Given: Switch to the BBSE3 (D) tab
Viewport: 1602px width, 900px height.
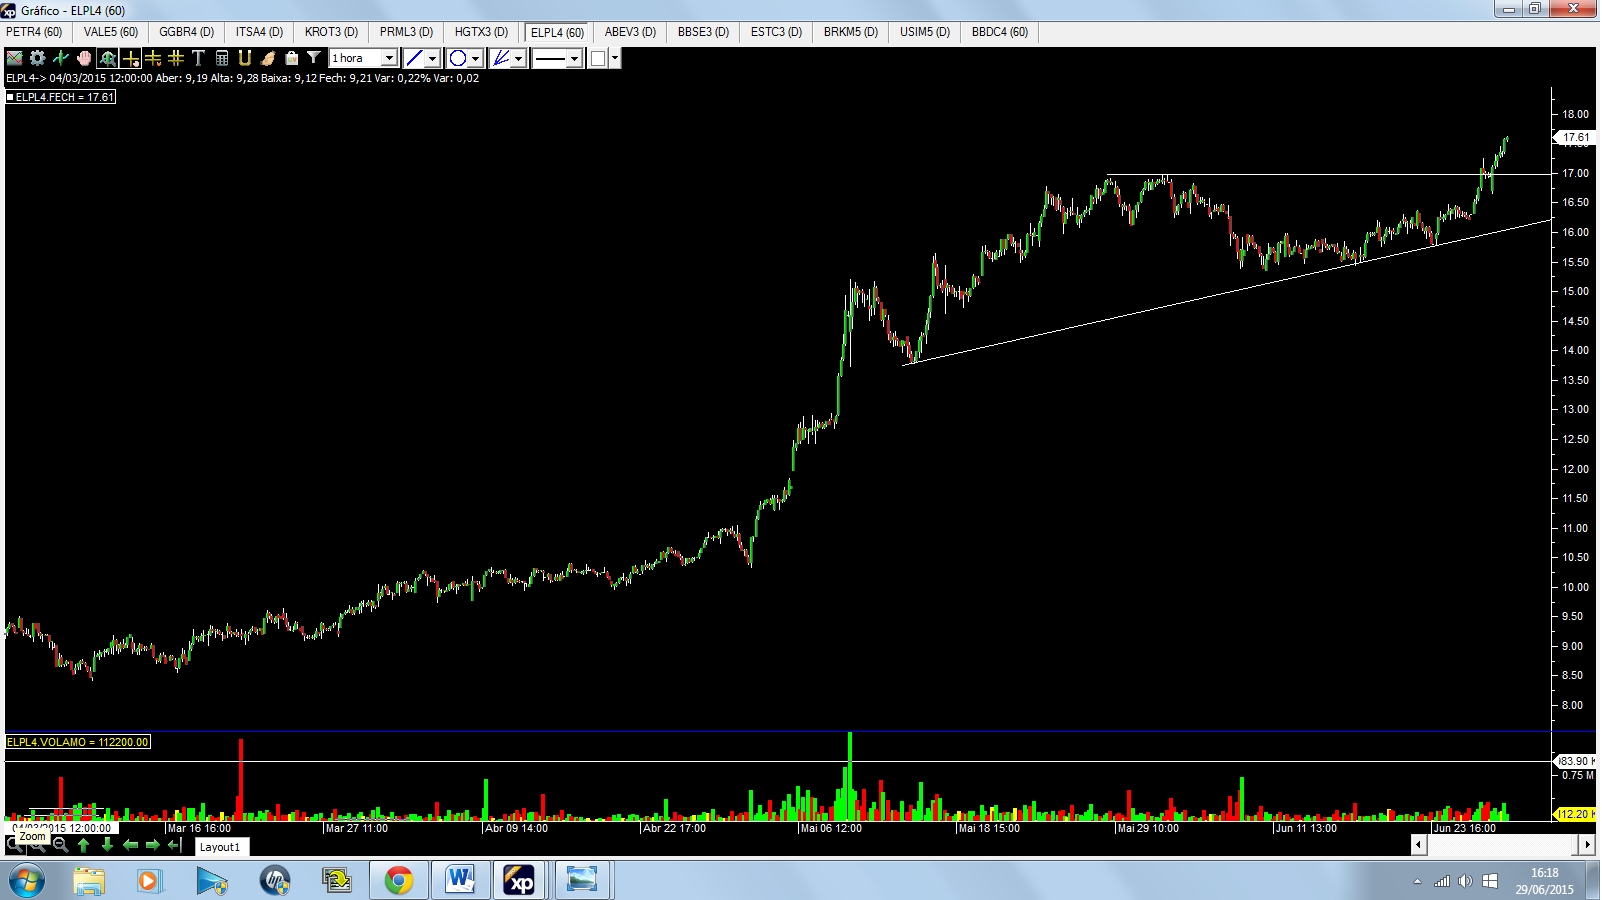Looking at the screenshot, I should (704, 32).
